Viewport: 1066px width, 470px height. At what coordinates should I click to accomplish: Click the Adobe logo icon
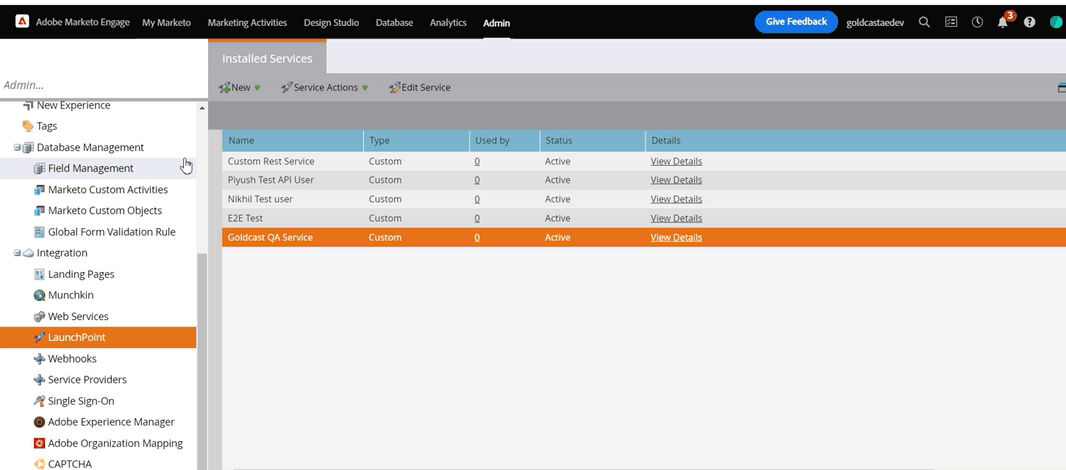(x=22, y=22)
